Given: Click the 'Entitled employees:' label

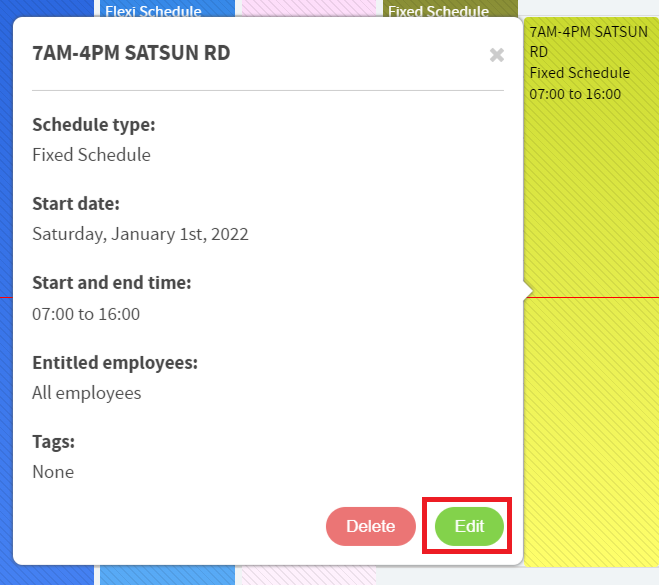Looking at the screenshot, I should [x=115, y=363].
